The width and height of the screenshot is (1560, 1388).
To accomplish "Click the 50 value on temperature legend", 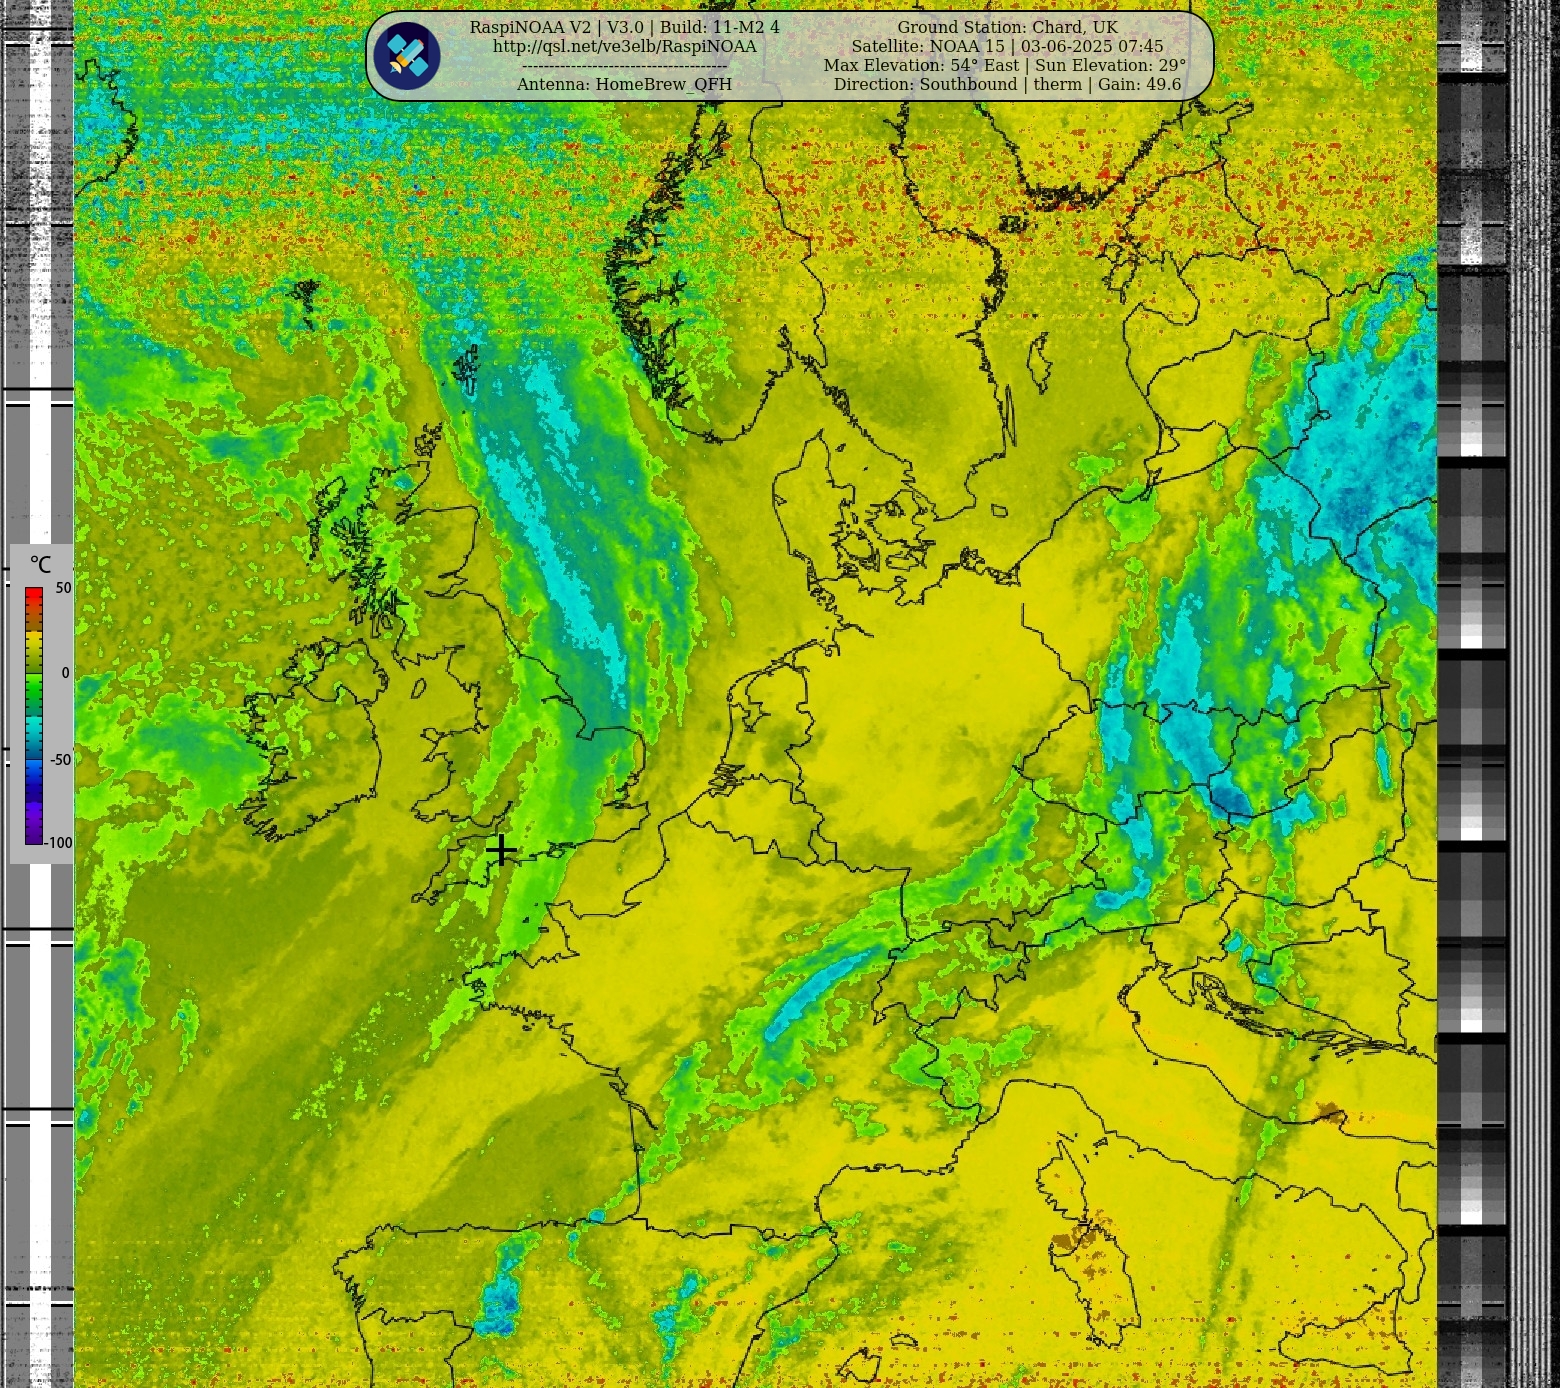I will pos(64,588).
